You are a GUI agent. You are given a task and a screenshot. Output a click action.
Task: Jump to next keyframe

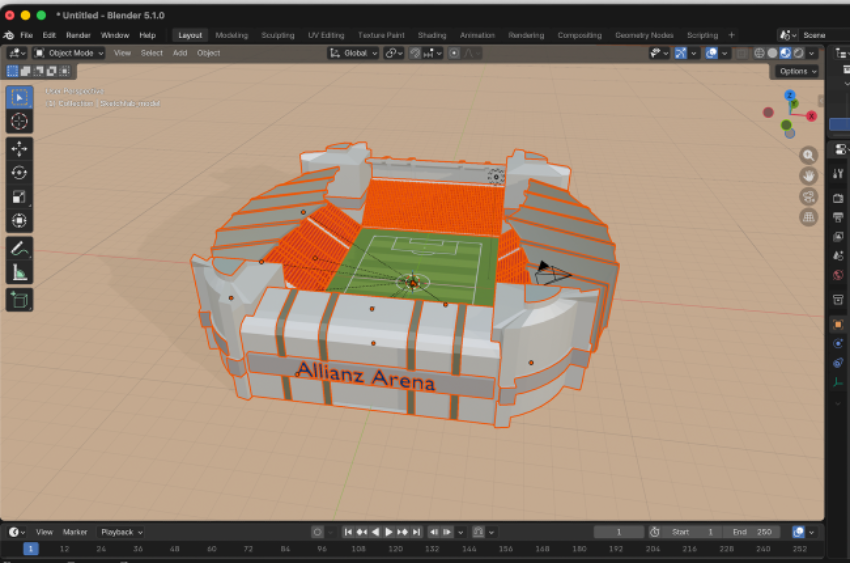click(402, 532)
